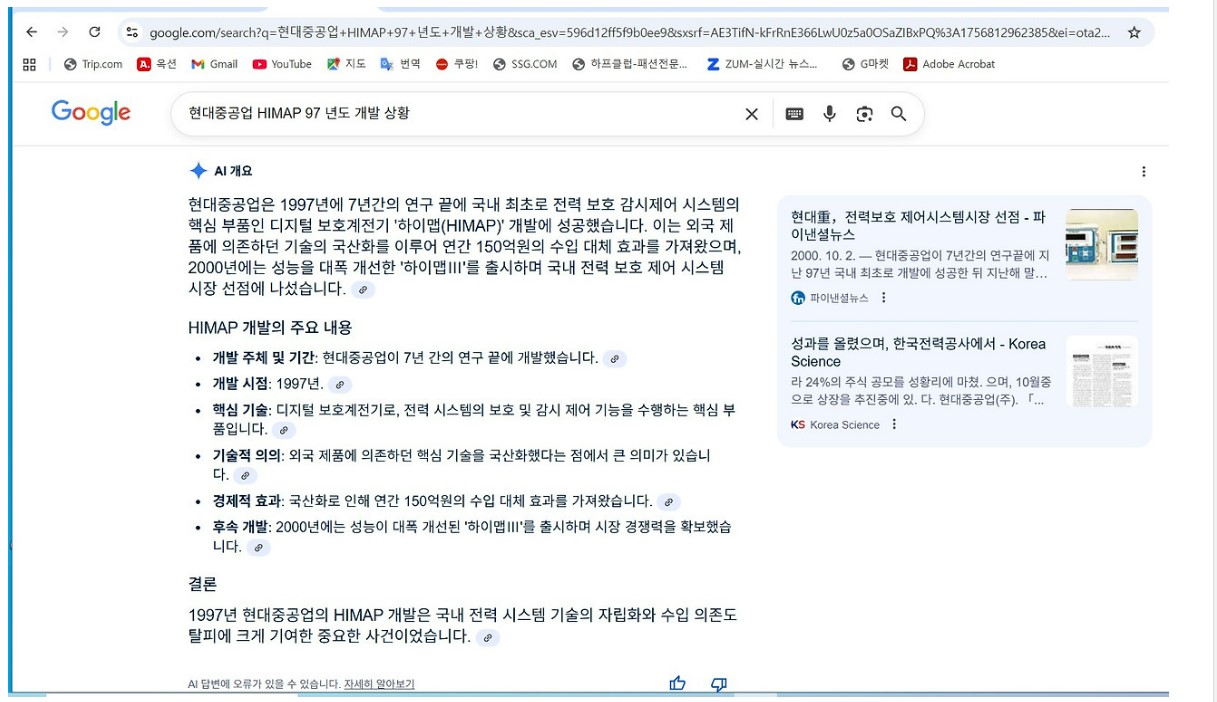The image size is (1217, 702).
Task: Open source link after 개발 주체 및 기간 item
Action: tap(615, 359)
